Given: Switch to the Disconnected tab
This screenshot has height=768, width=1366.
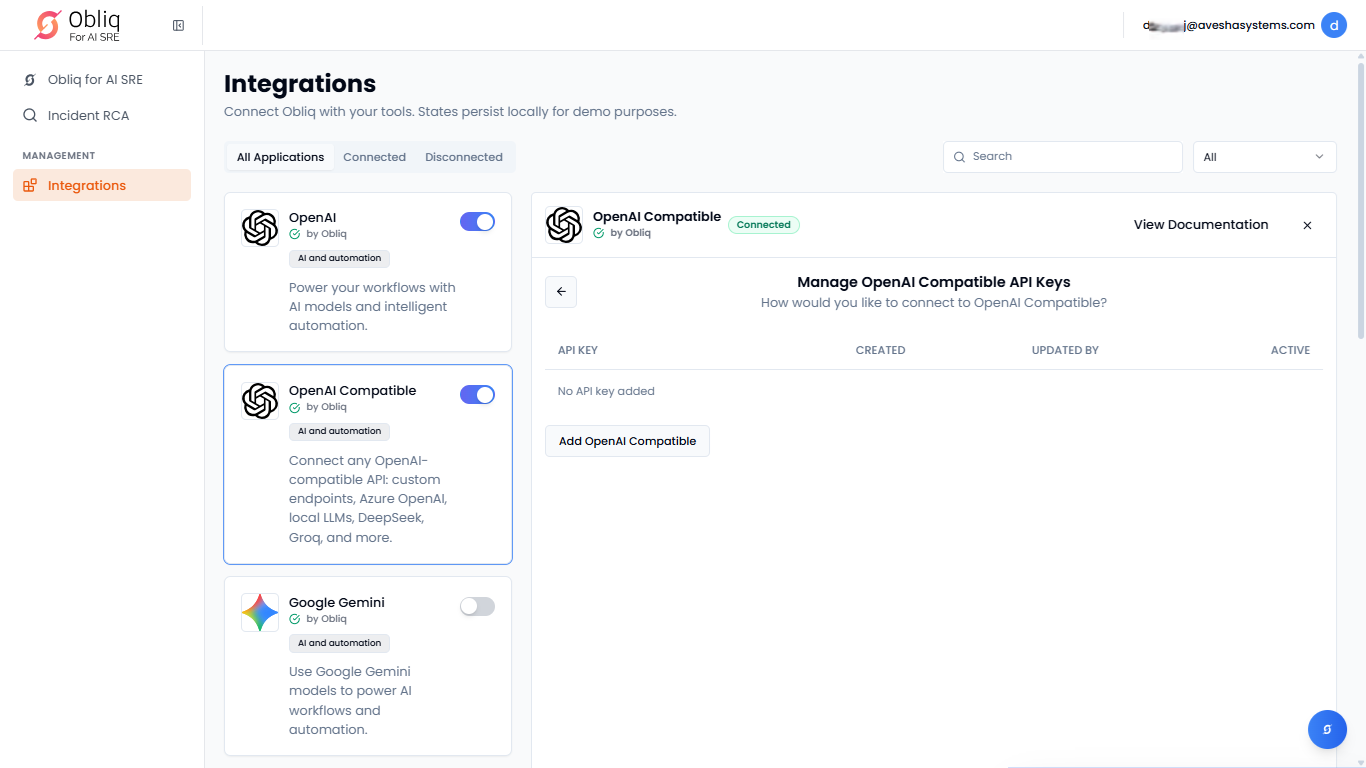Looking at the screenshot, I should coord(463,157).
